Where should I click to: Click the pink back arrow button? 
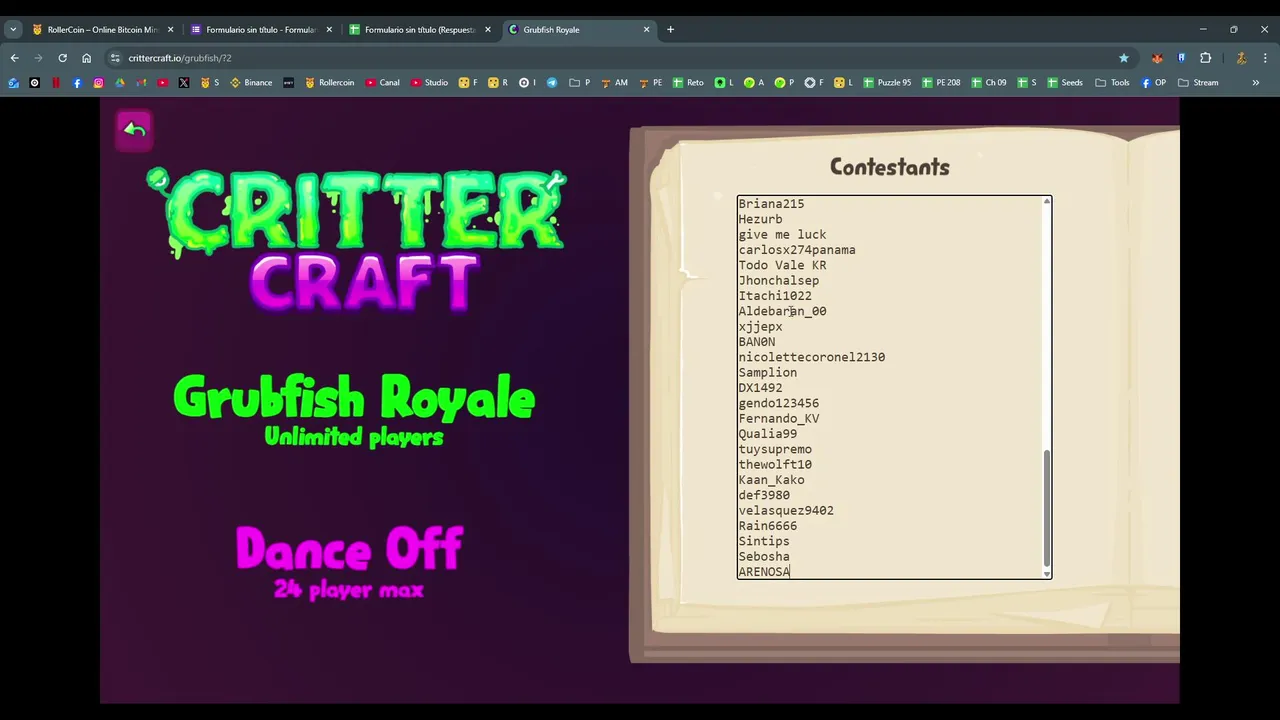point(134,130)
